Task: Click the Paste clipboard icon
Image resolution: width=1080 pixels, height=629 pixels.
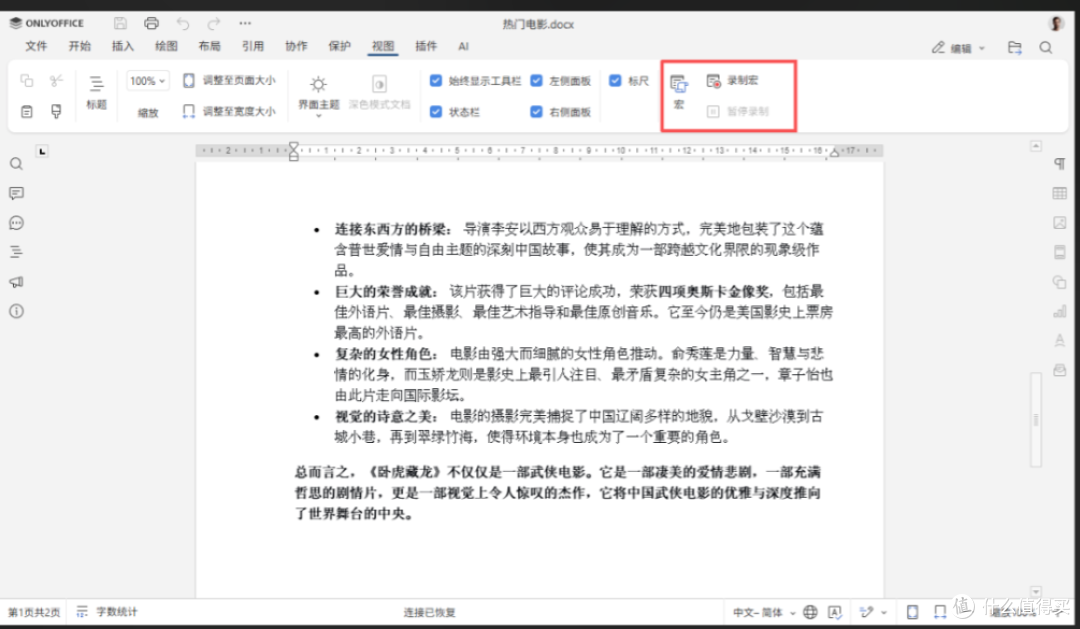Action: point(27,112)
